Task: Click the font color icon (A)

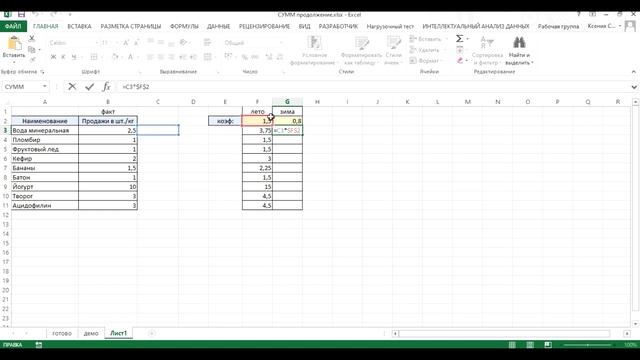Action: (130, 57)
